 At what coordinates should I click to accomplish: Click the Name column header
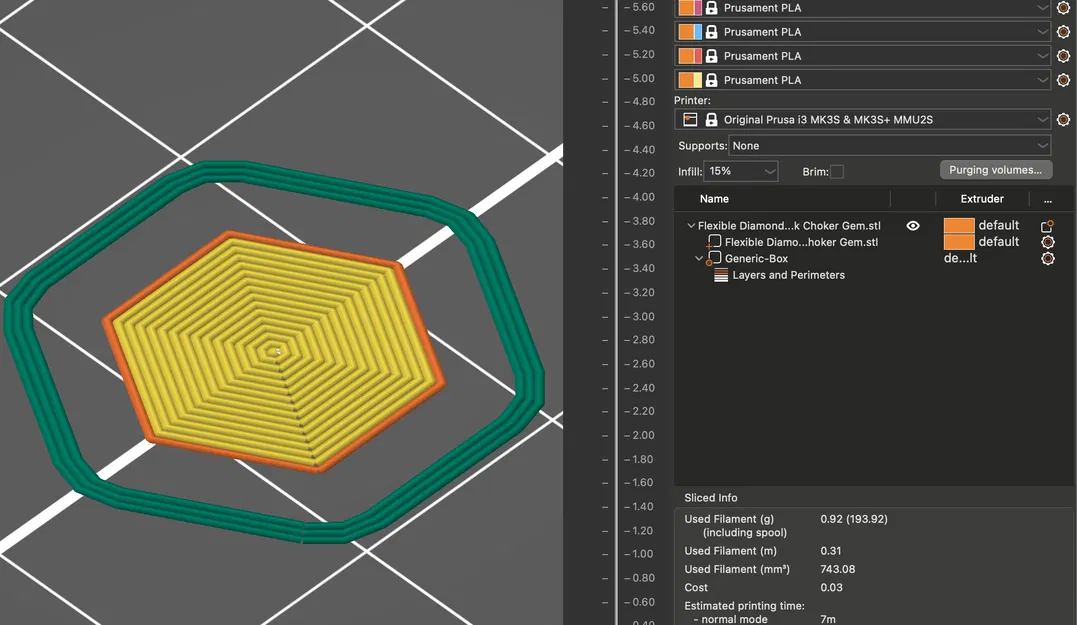click(714, 198)
